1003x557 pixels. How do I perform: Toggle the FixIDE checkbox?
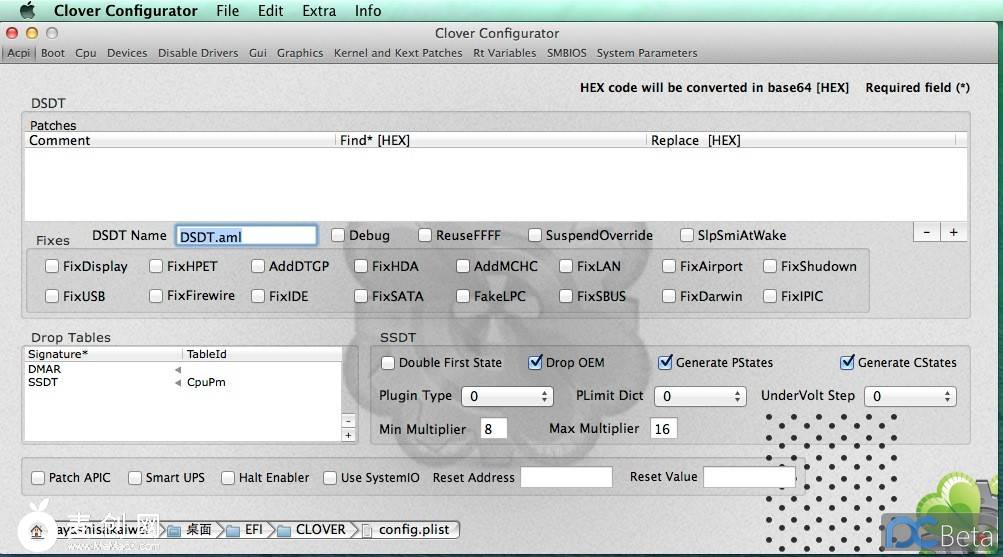258,296
